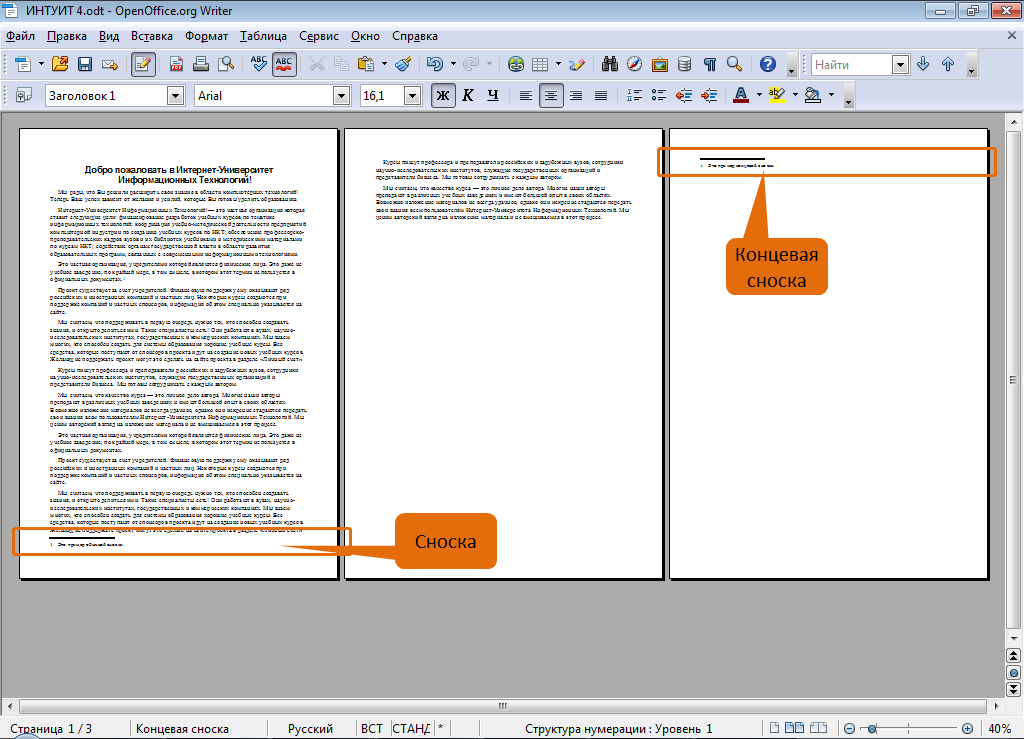Insert a table
The image size is (1024, 739).
coord(540,64)
